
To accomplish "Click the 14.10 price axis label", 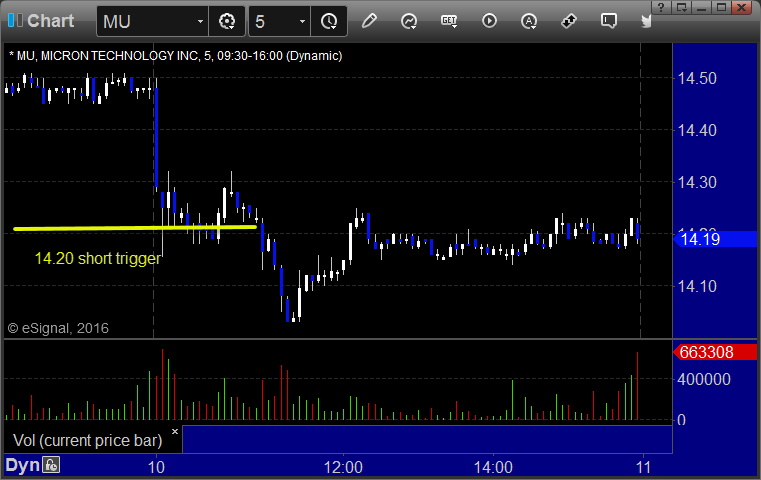I will [x=697, y=286].
